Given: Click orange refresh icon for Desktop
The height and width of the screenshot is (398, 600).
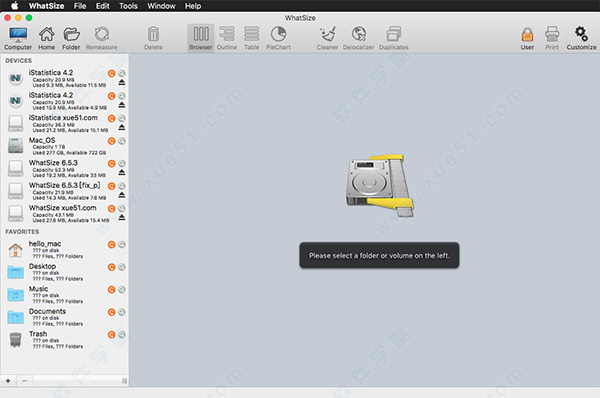Looking at the screenshot, I should point(111,267).
